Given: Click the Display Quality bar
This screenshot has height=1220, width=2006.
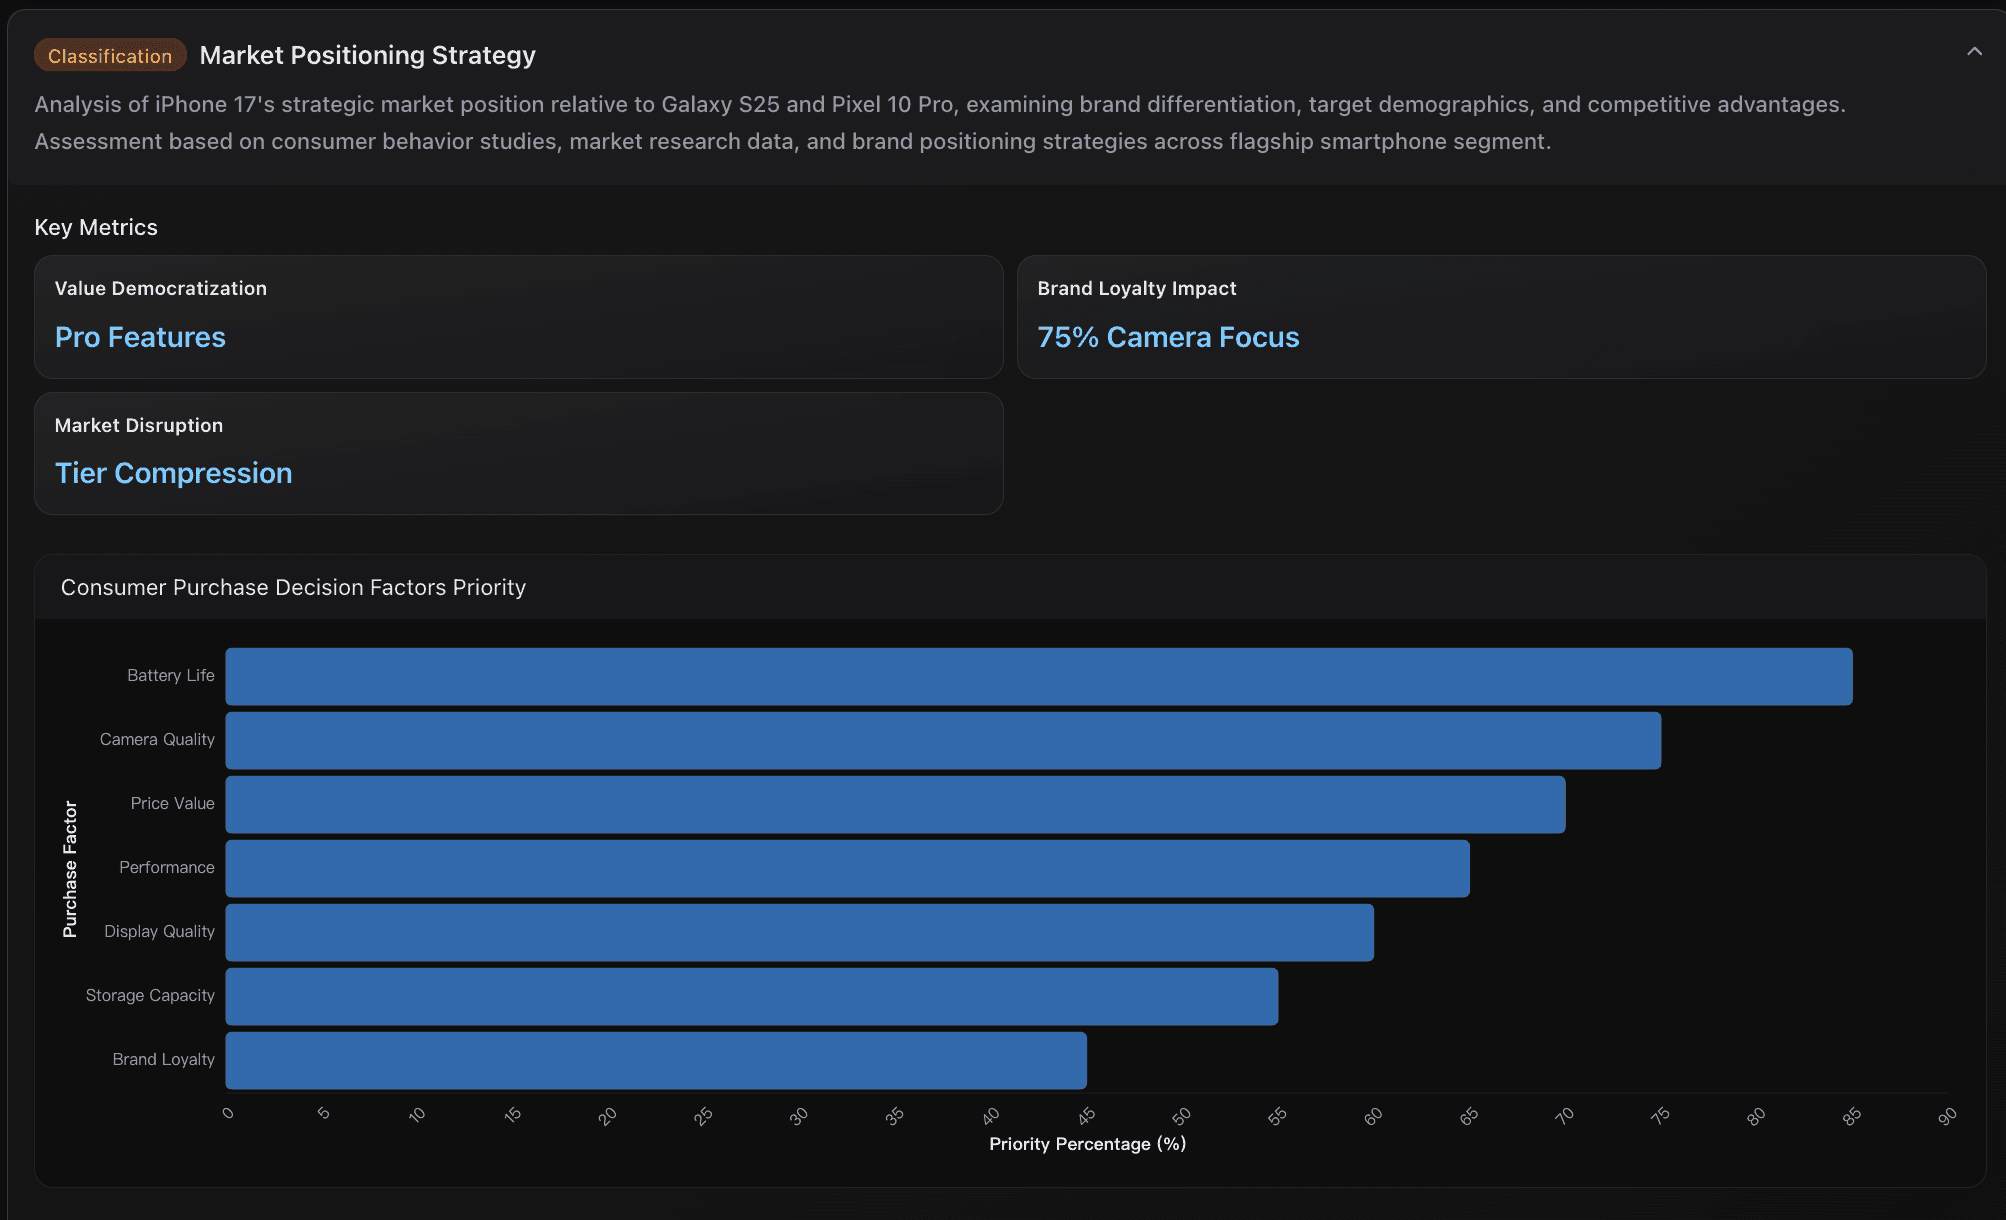Looking at the screenshot, I should point(800,933).
